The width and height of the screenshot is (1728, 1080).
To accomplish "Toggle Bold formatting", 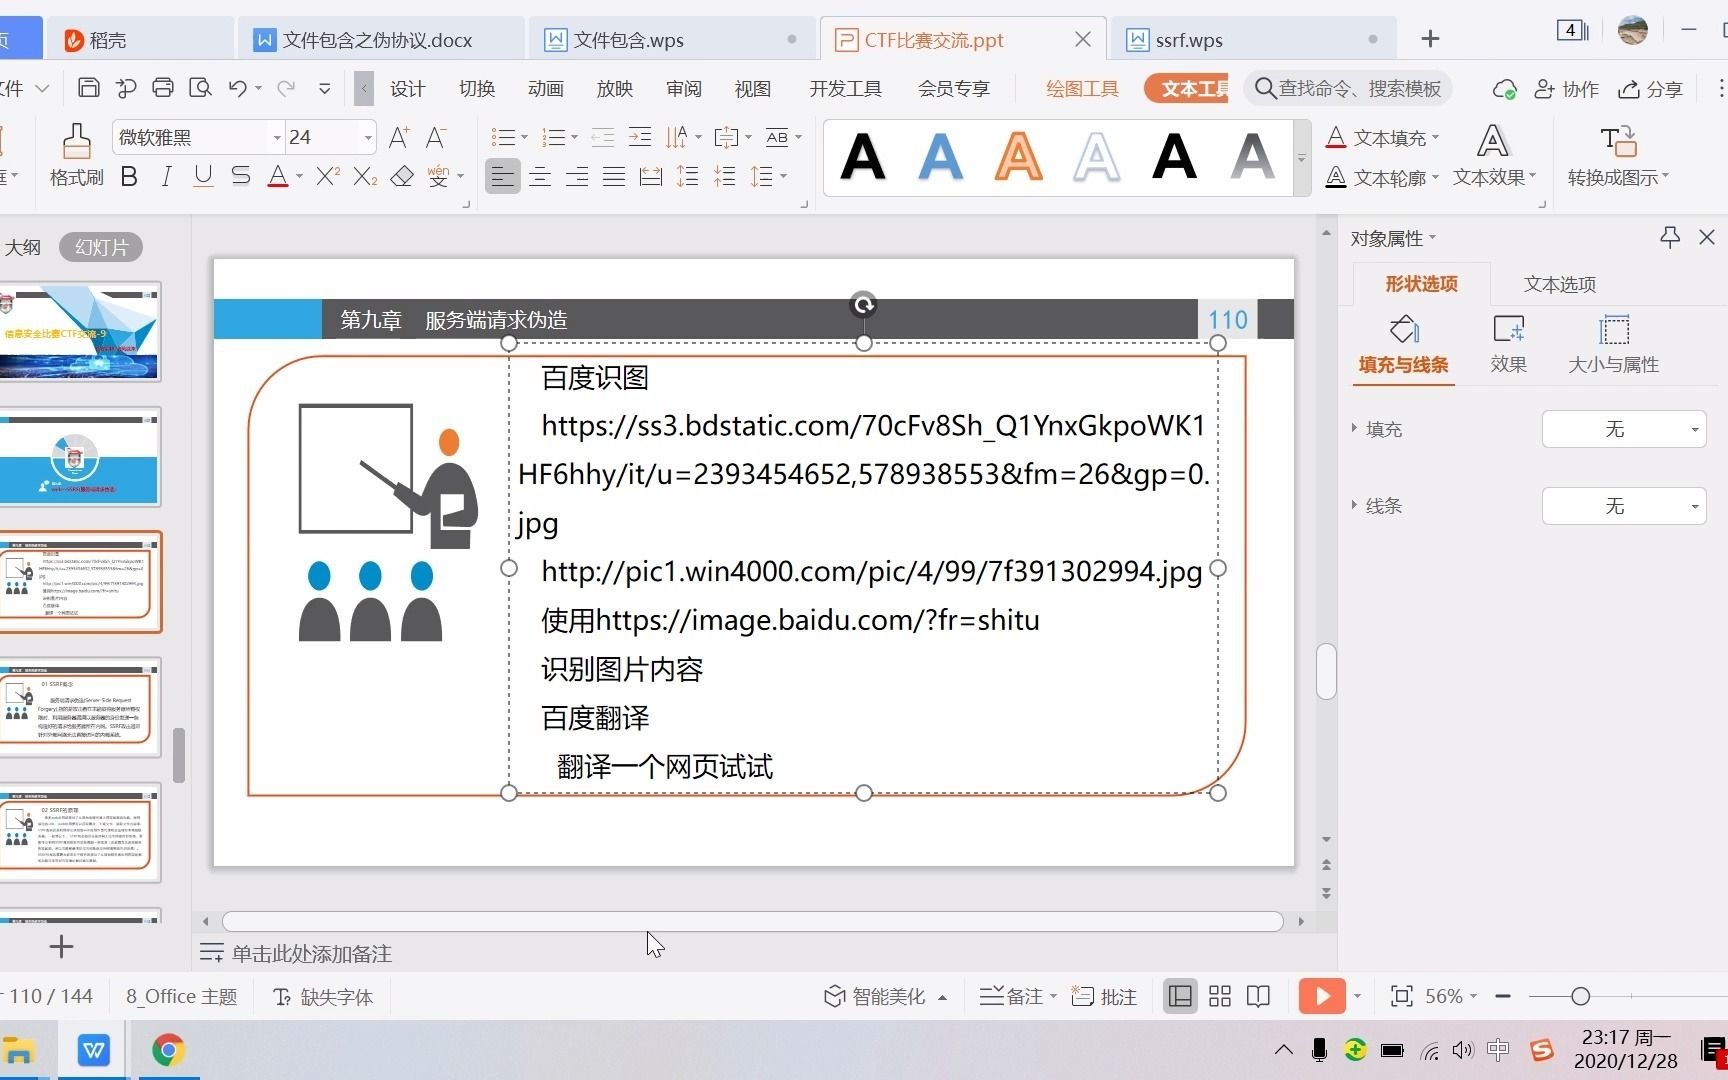I will coord(129,177).
